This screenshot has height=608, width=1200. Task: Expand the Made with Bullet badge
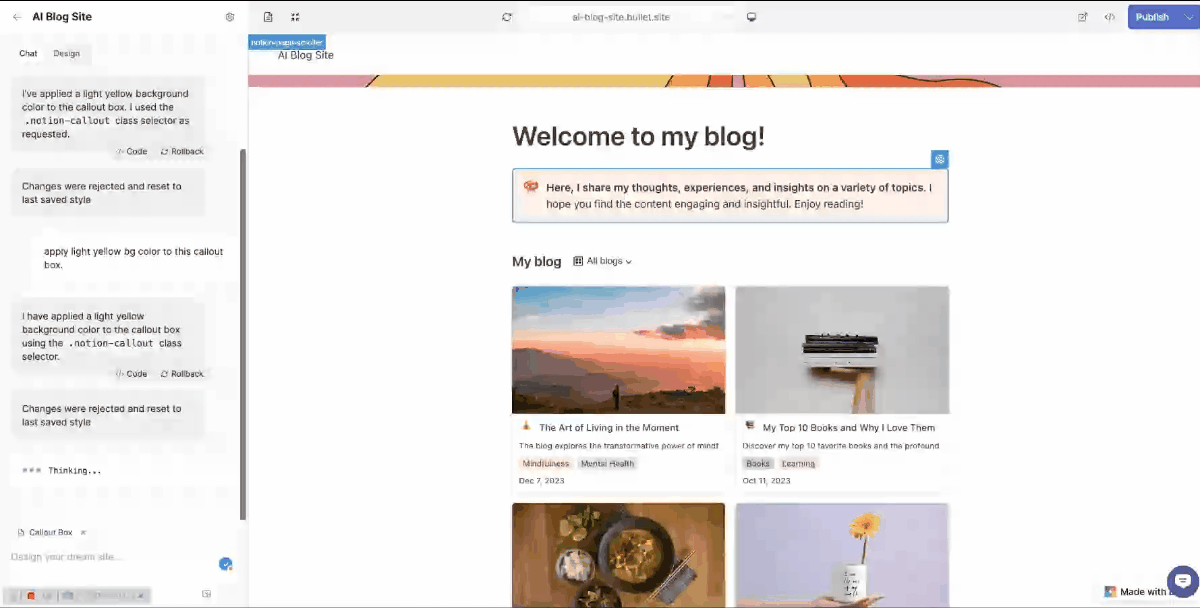[1140, 591]
